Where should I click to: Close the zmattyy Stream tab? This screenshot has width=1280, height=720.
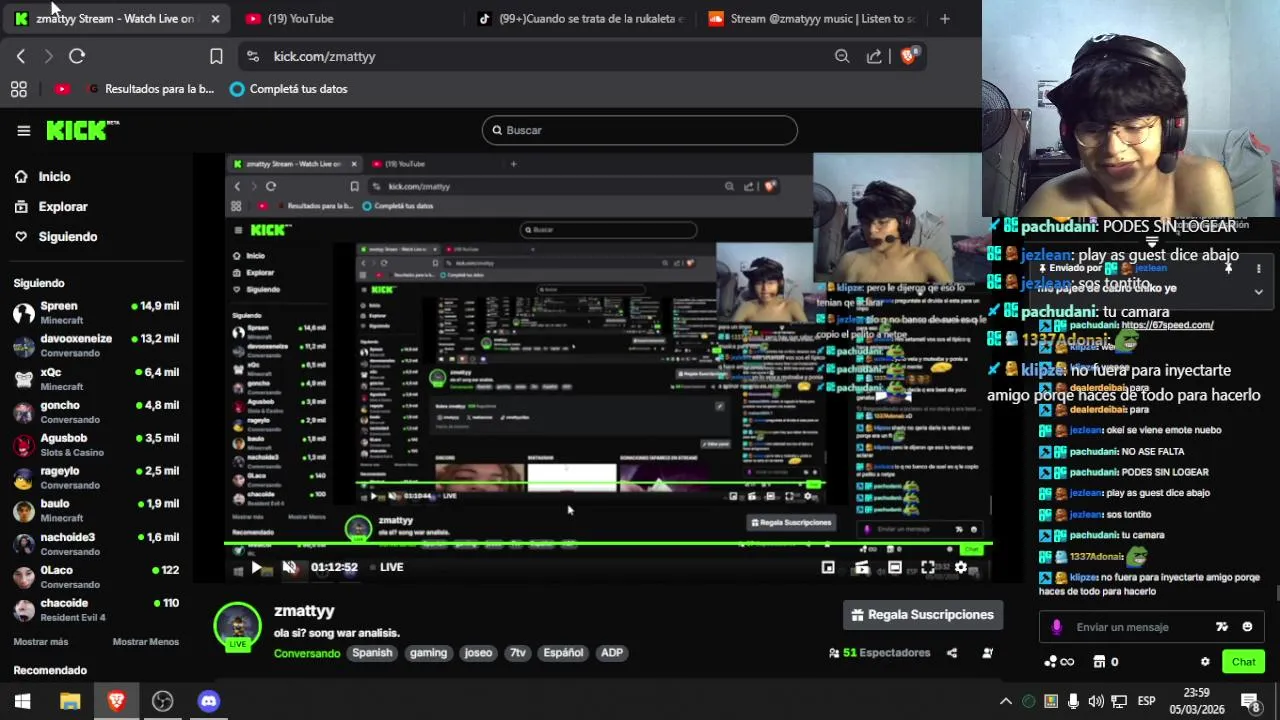pyautogui.click(x=215, y=18)
